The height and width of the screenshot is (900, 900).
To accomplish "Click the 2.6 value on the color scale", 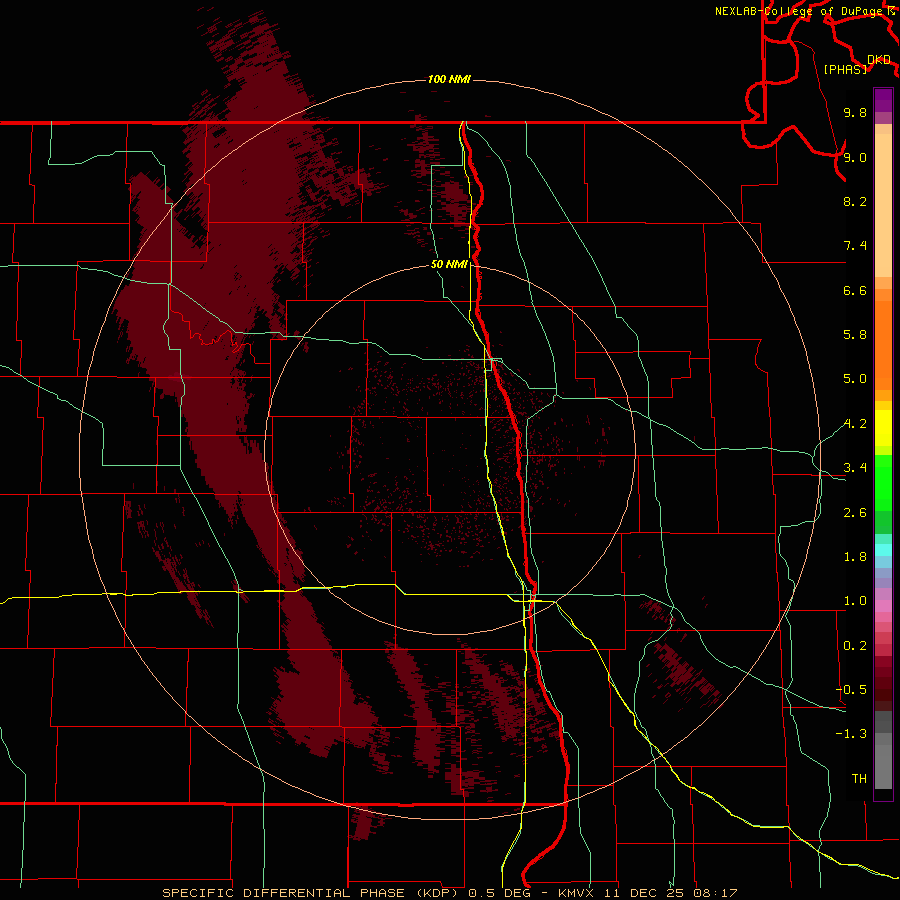I will pyautogui.click(x=855, y=513).
